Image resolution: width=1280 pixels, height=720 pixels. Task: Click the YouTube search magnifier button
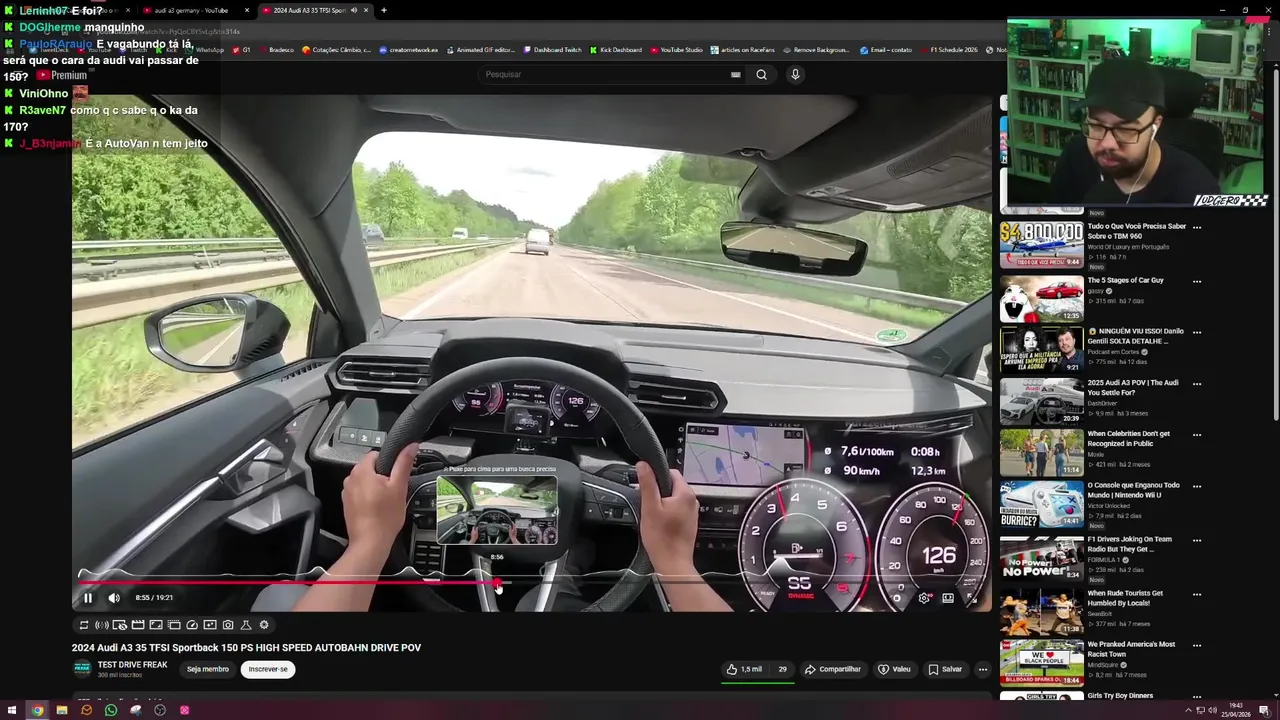coord(762,74)
